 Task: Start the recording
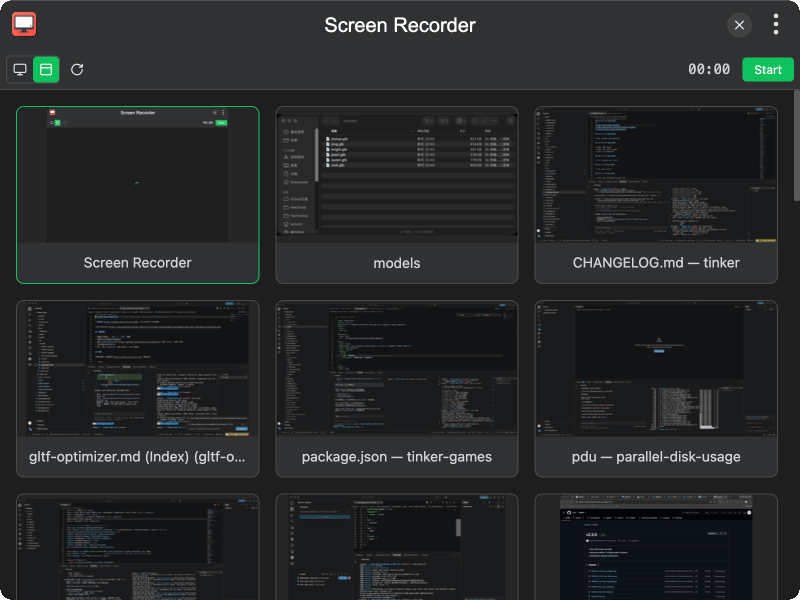click(767, 69)
